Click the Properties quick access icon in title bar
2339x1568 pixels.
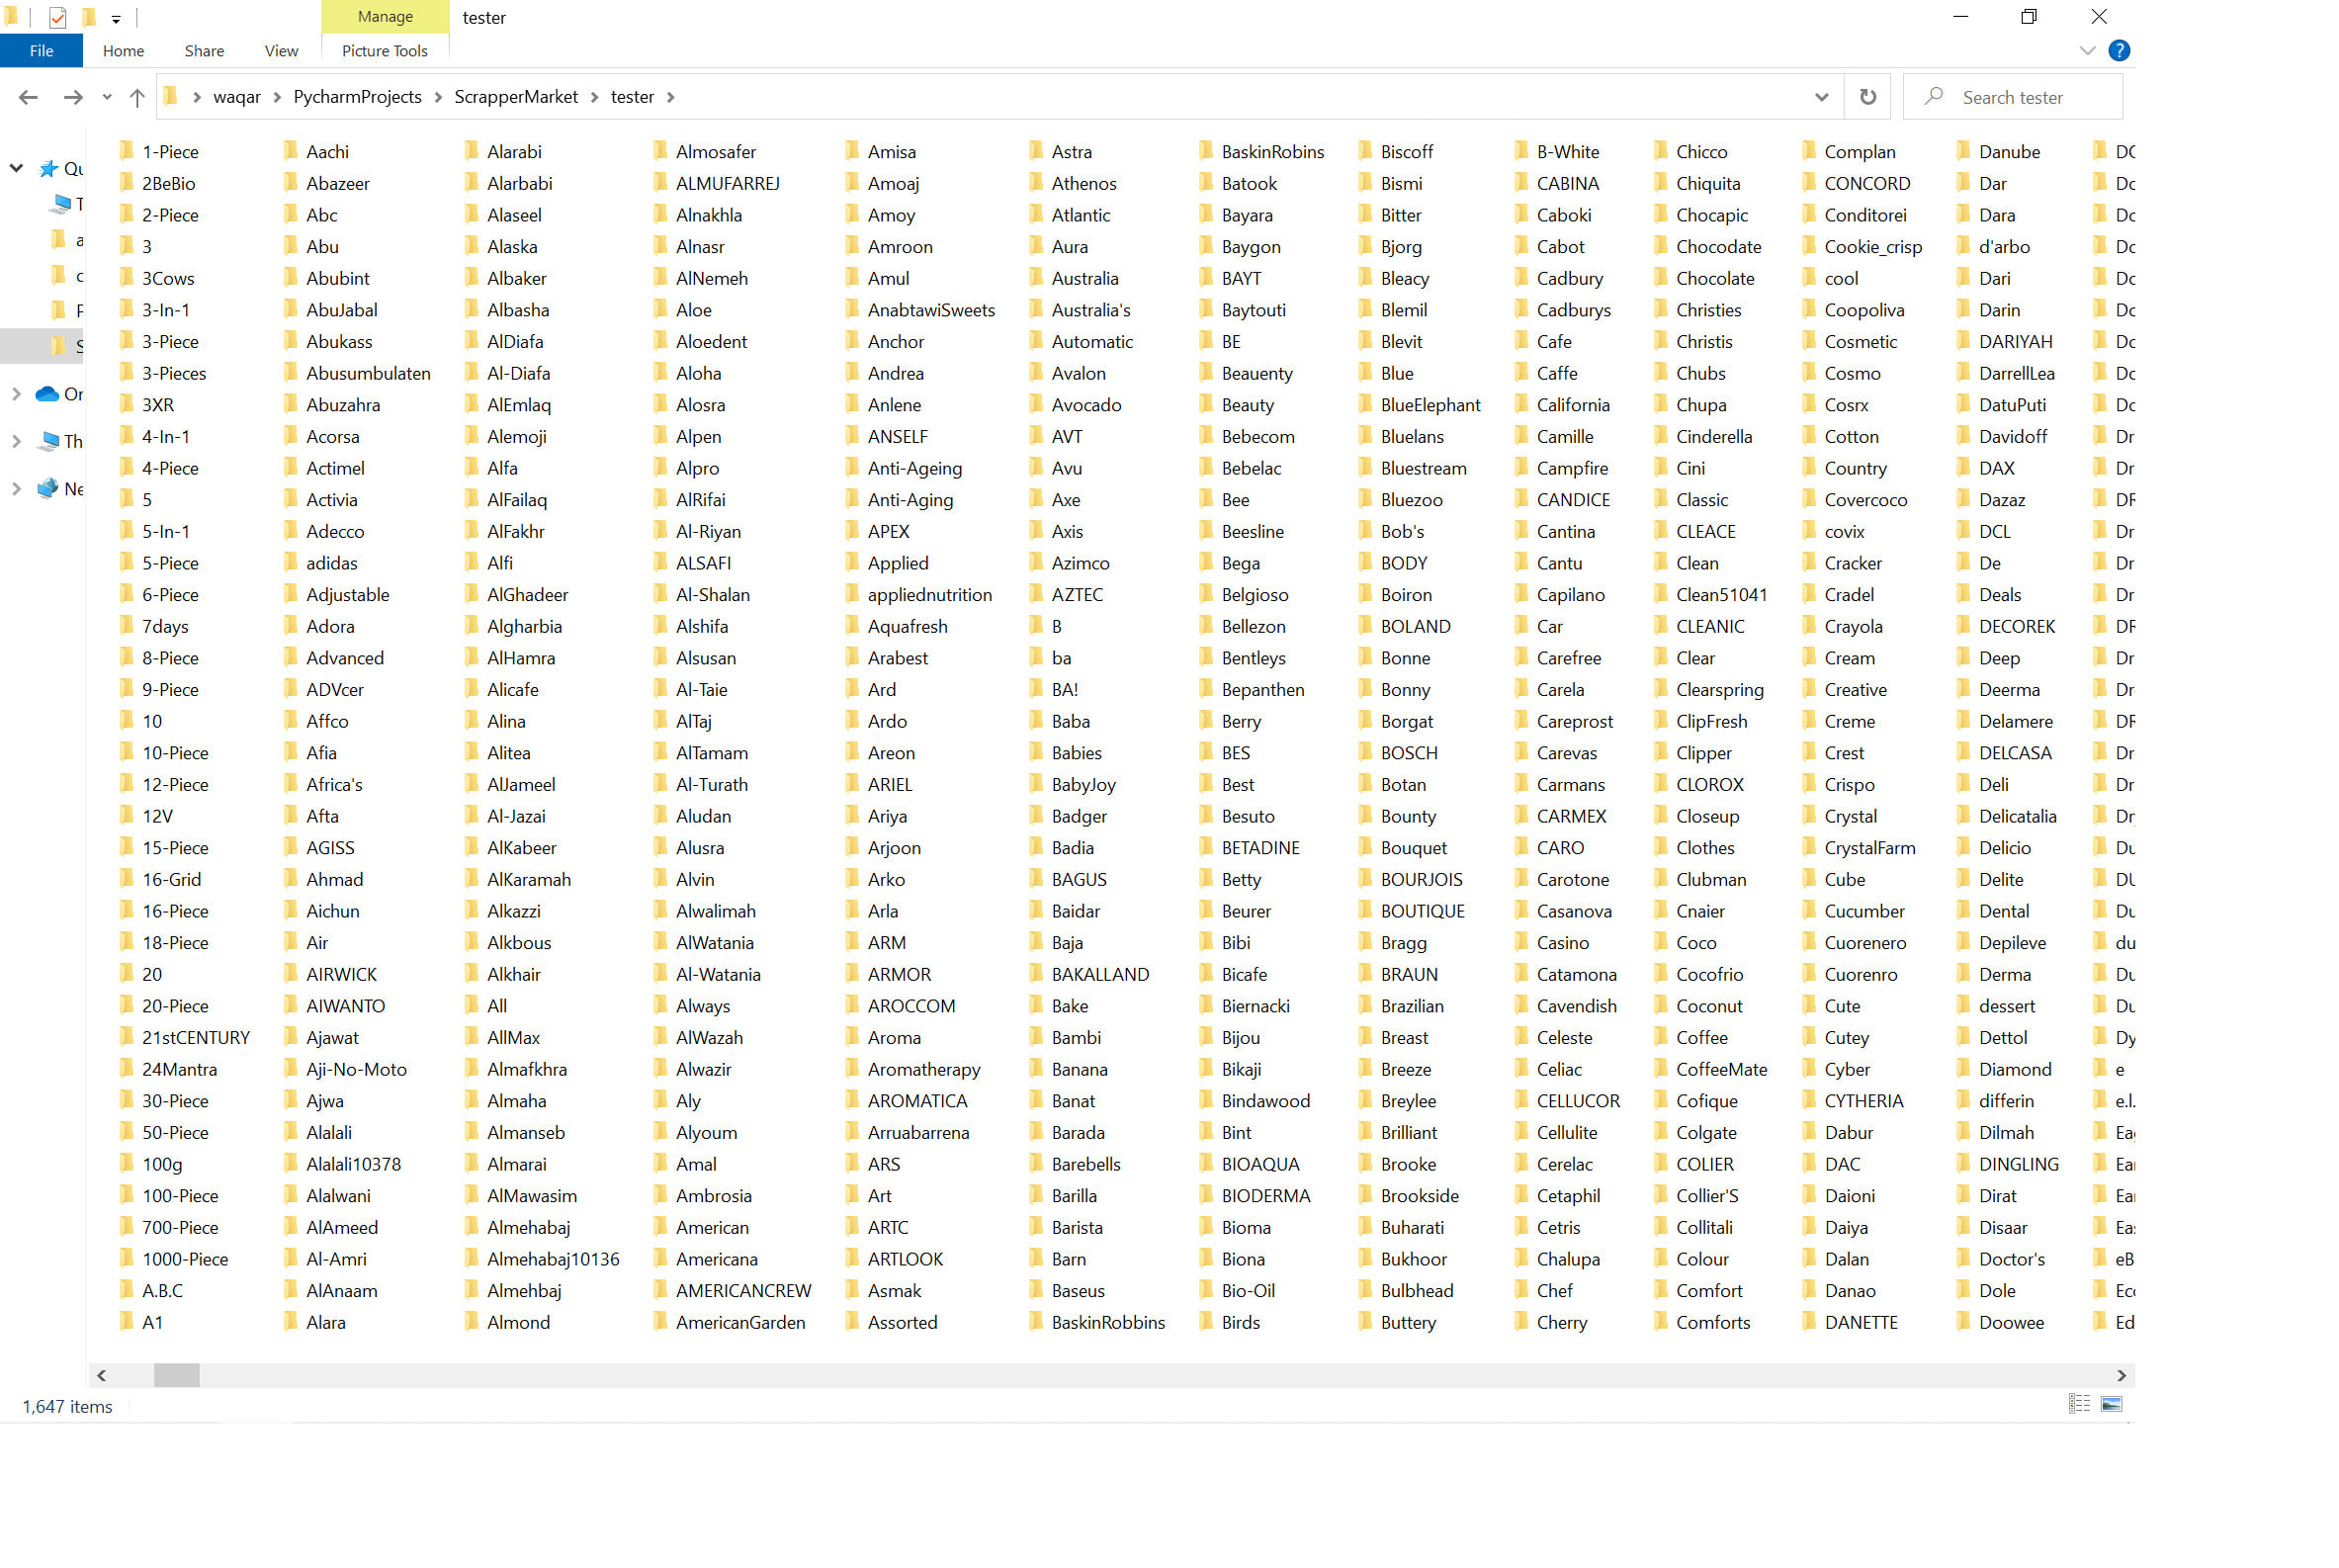tap(57, 17)
